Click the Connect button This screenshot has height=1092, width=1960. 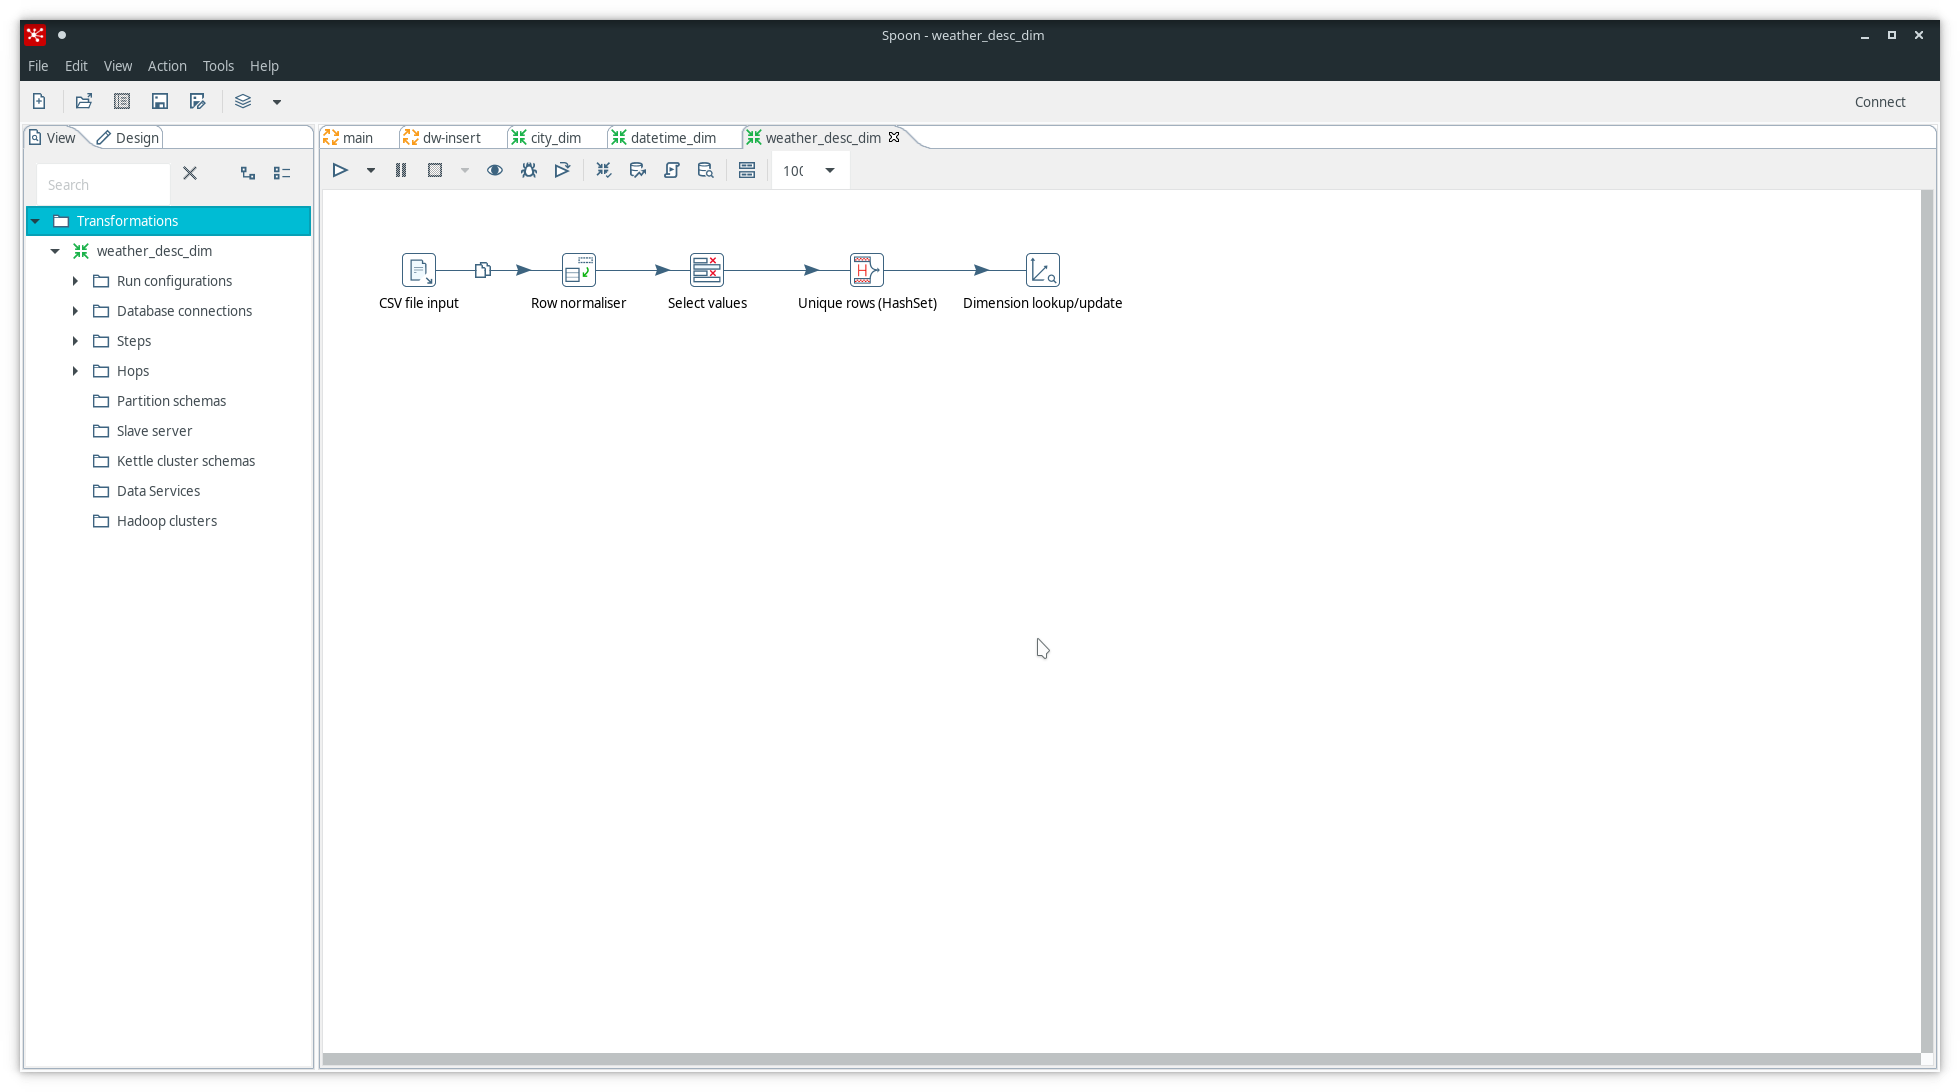1880,102
